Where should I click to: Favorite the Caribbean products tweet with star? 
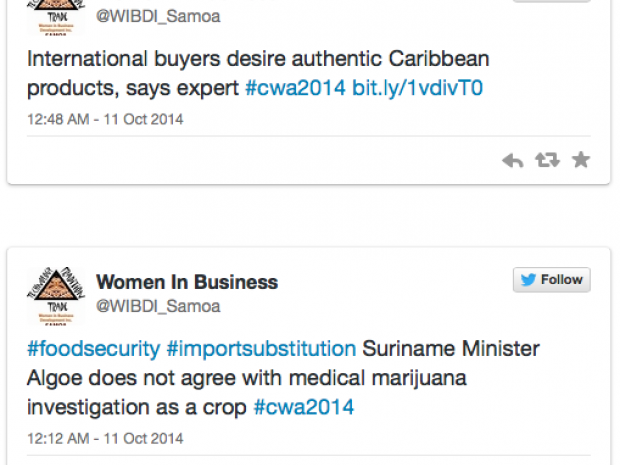click(580, 160)
